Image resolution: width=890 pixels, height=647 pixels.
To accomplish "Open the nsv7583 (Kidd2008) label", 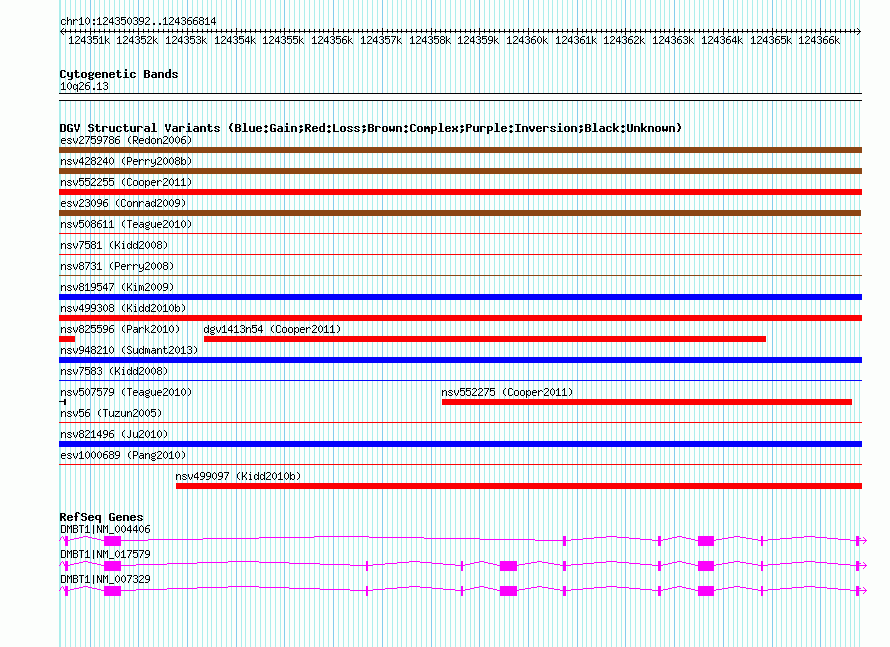I will [x=114, y=371].
